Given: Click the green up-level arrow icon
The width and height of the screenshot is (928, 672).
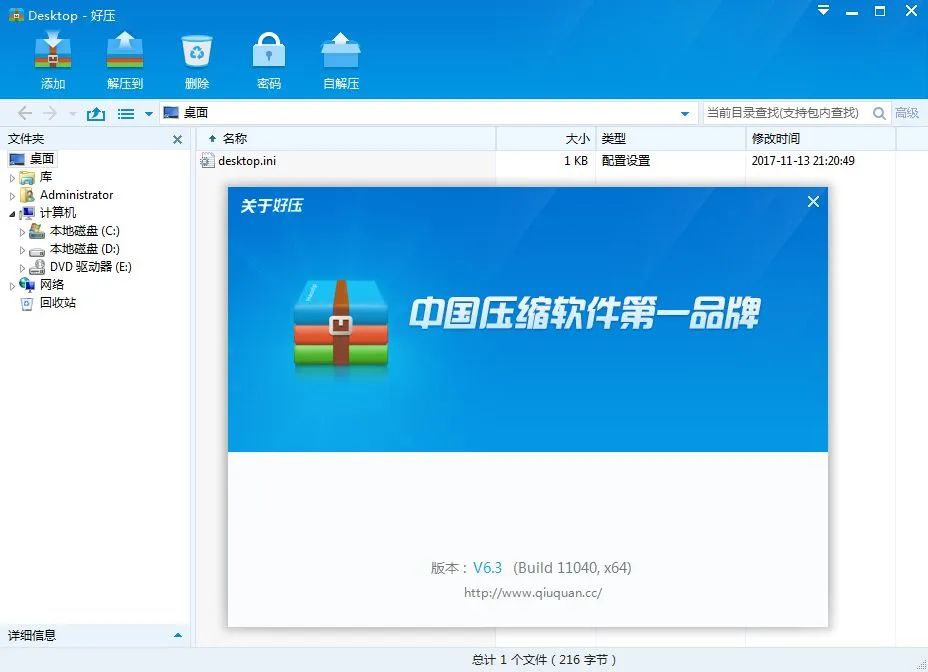Looking at the screenshot, I should pyautogui.click(x=95, y=113).
